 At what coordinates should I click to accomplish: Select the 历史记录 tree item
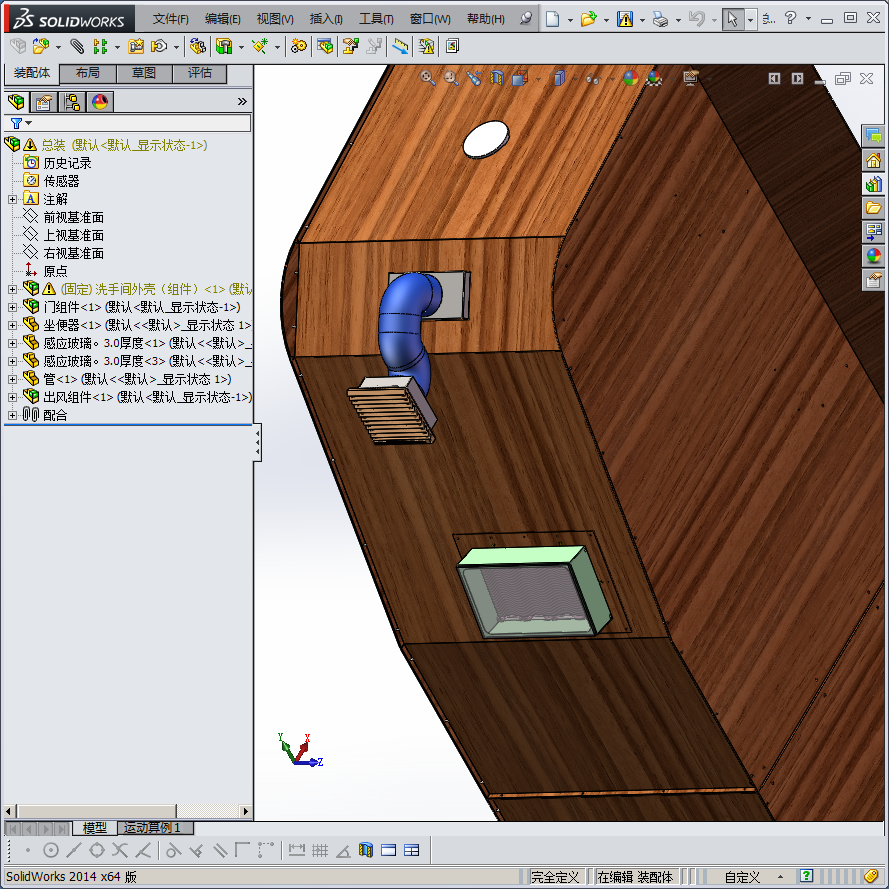click(x=67, y=163)
